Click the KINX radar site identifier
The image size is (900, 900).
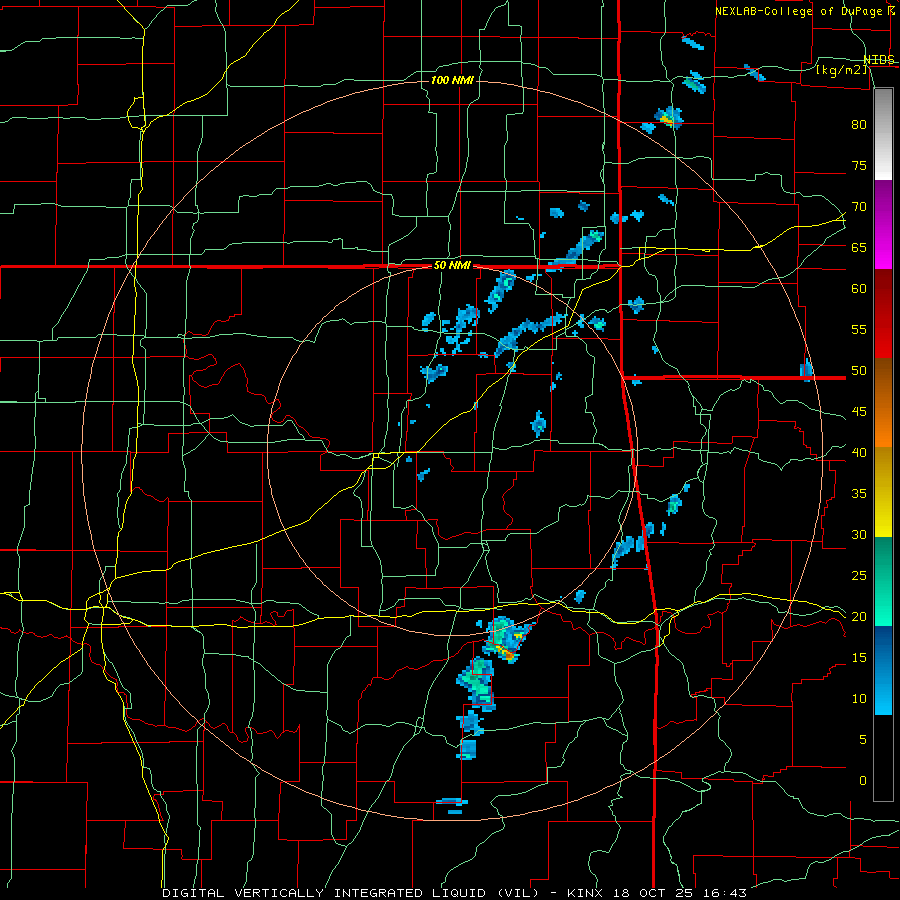586,893
